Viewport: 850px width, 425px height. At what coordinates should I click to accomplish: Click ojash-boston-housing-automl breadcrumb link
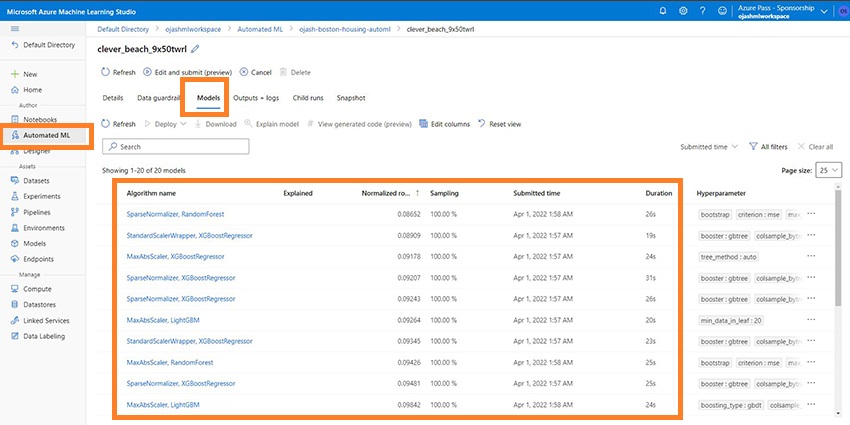[x=345, y=29]
